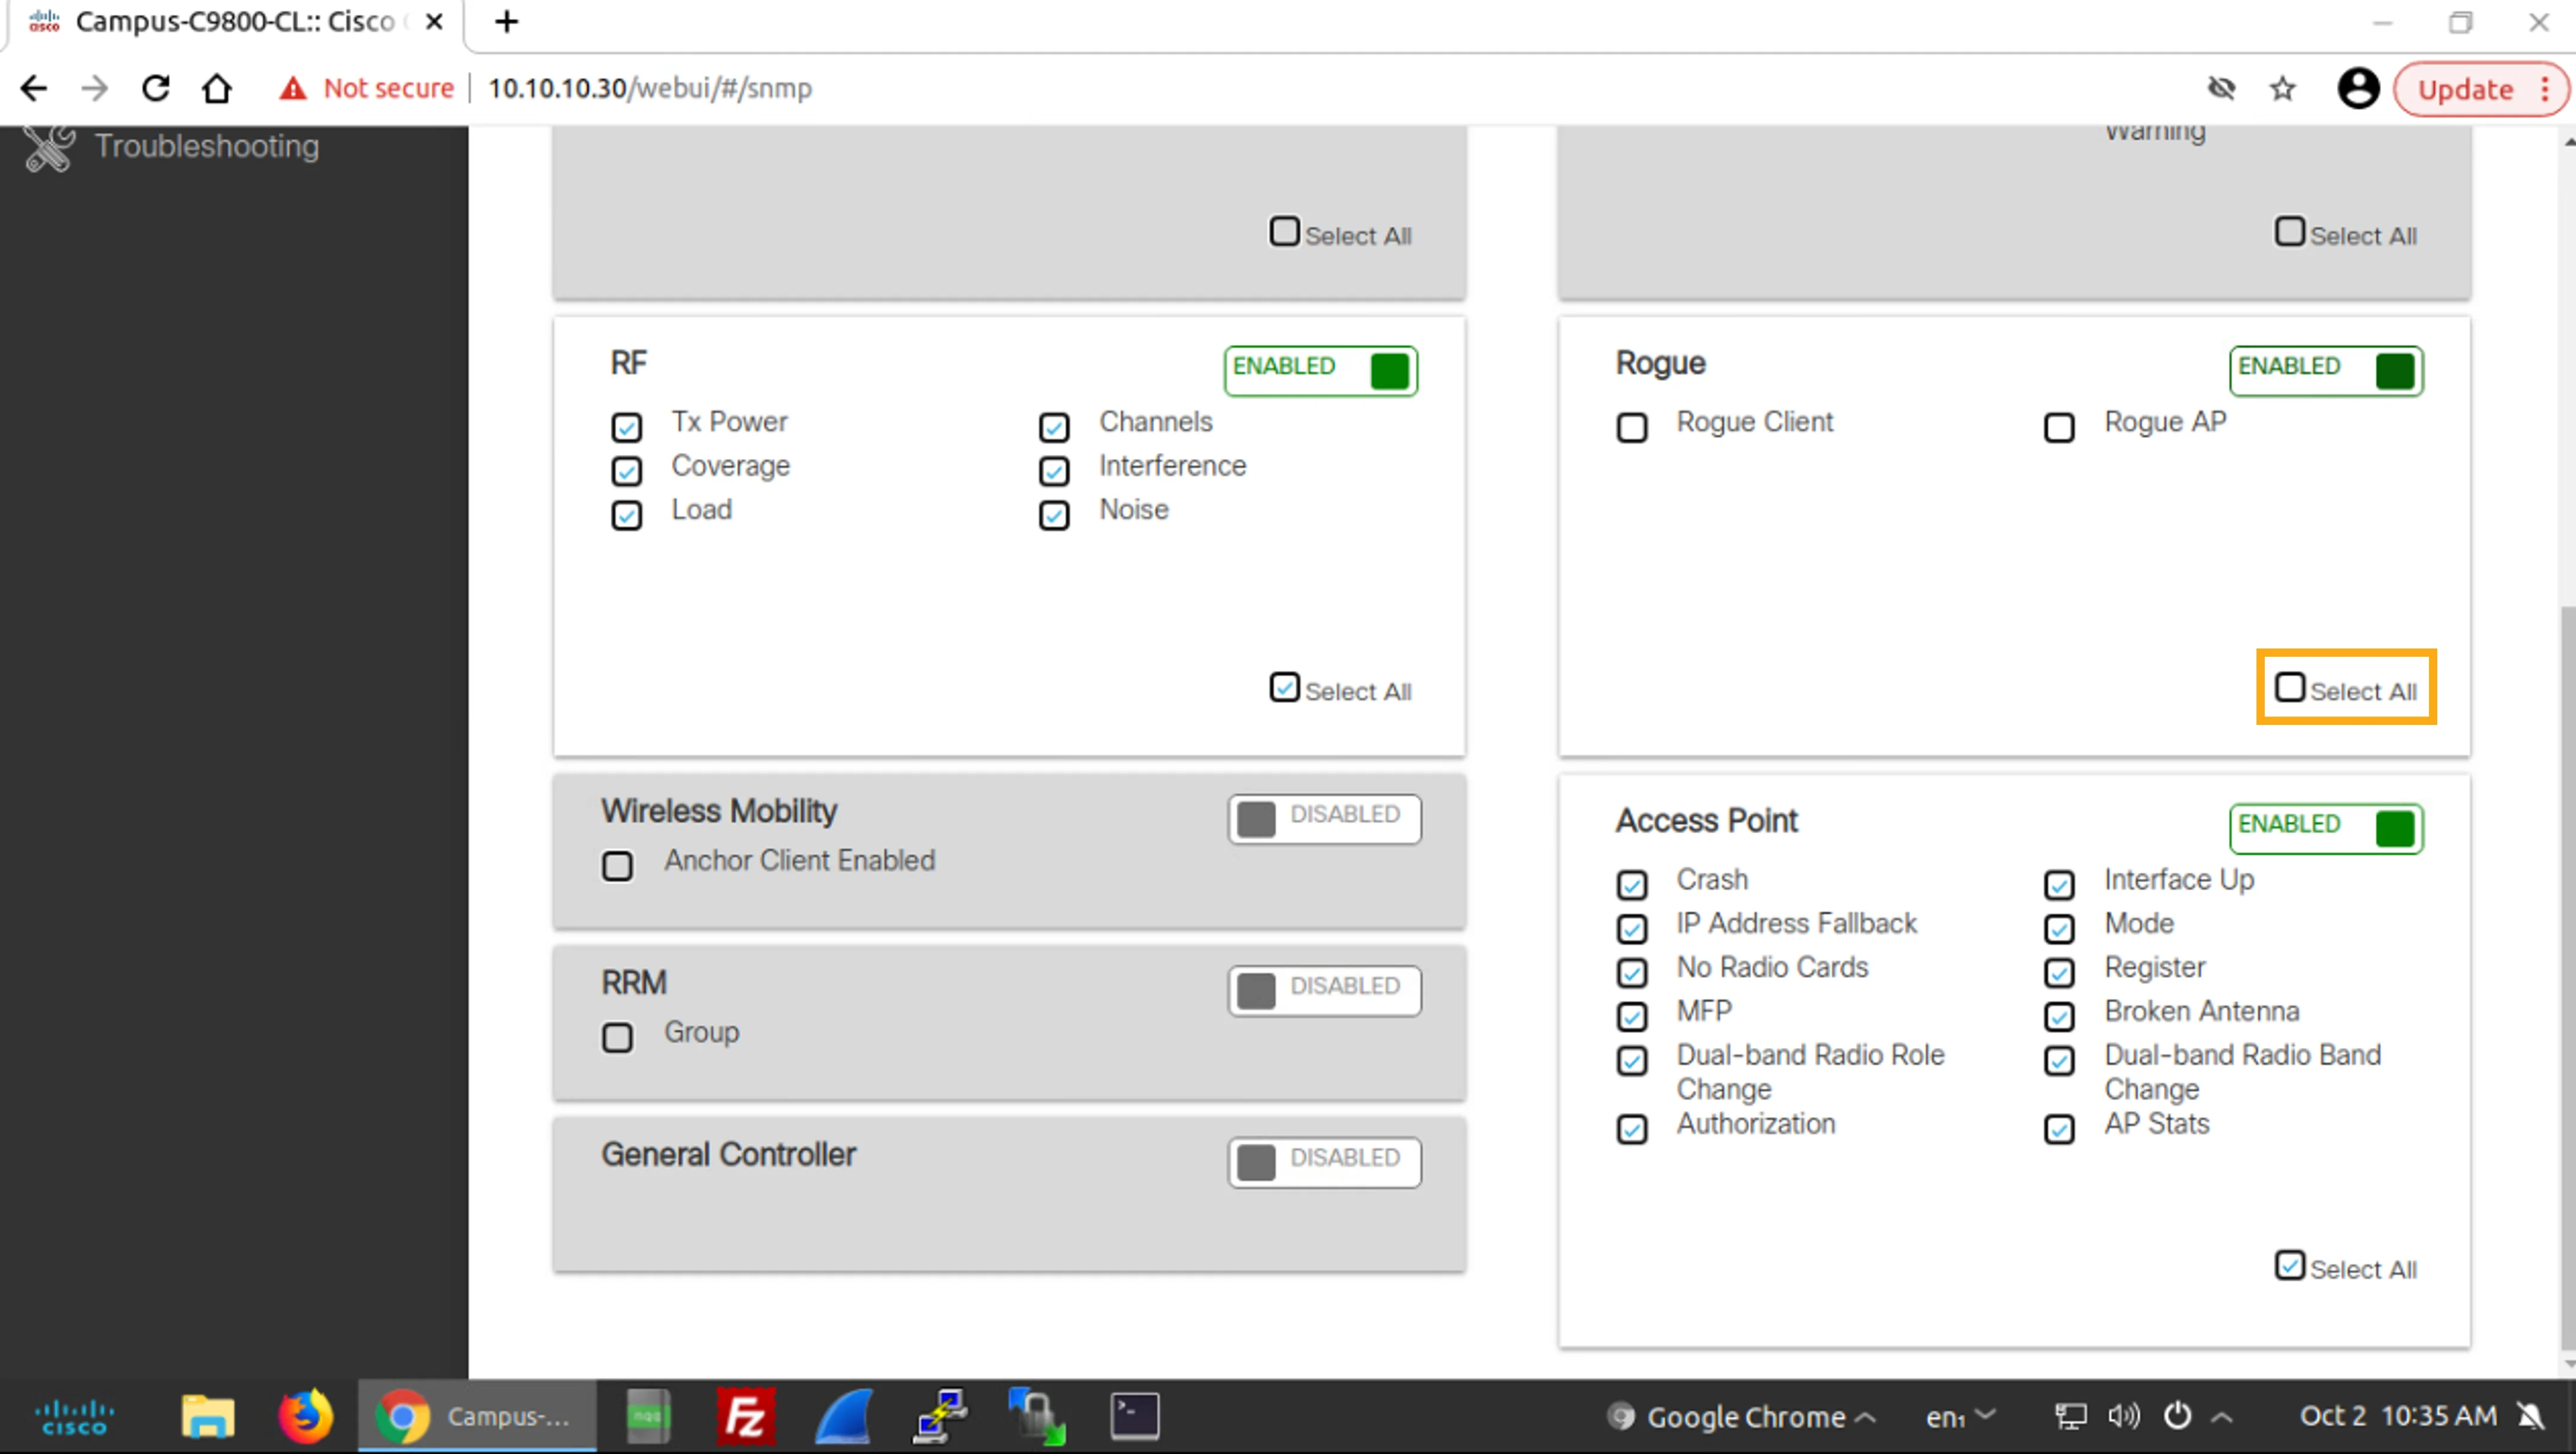Switch to the Campus-C9800-CL browser tab

click(x=236, y=22)
